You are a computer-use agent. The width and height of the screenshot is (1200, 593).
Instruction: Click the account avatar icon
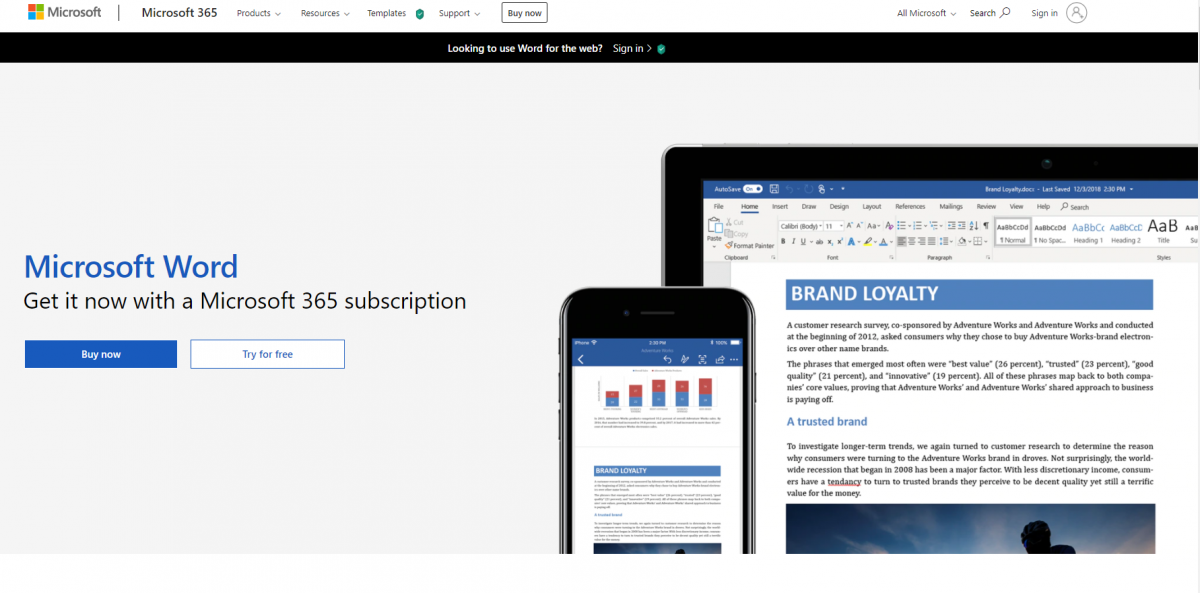tap(1076, 13)
